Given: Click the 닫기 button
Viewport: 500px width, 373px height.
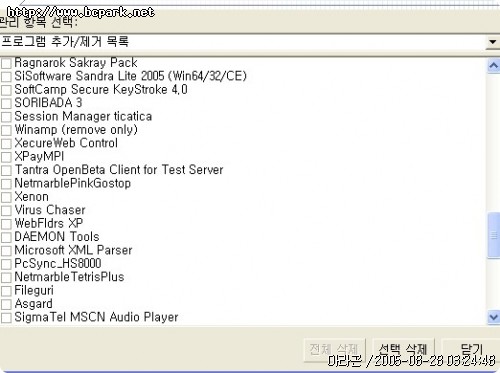Looking at the screenshot, I should click(471, 350).
